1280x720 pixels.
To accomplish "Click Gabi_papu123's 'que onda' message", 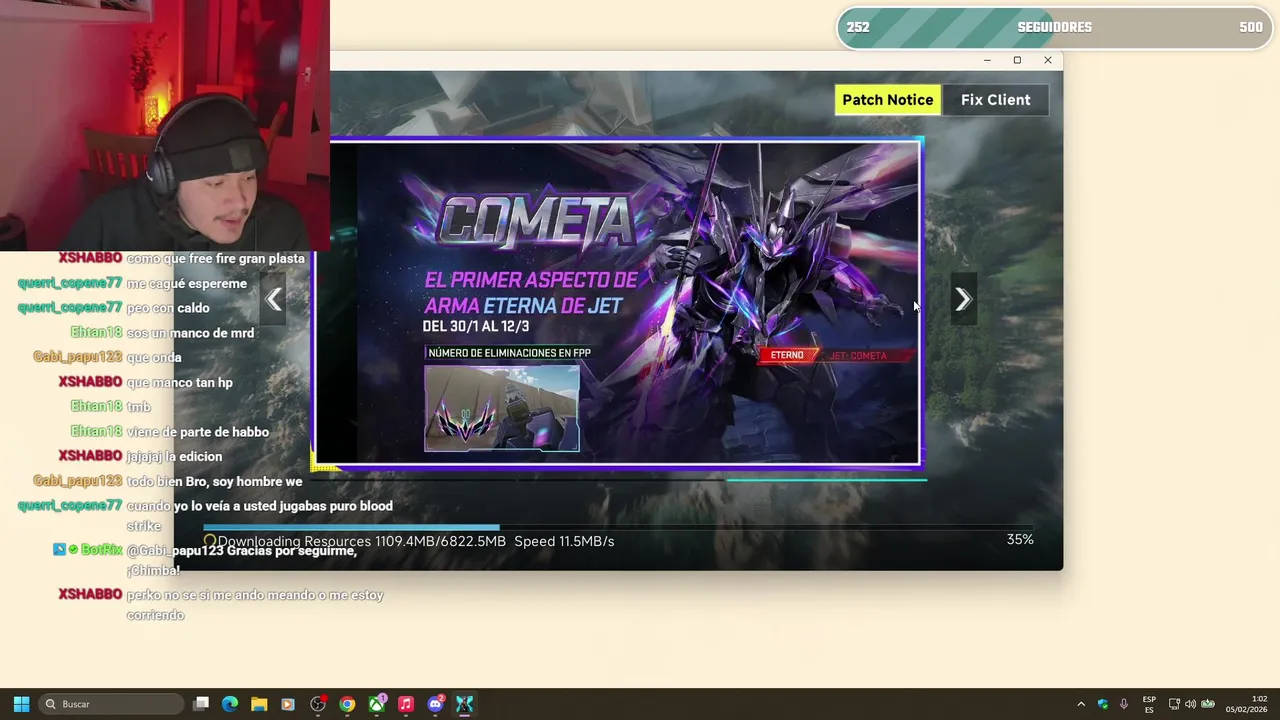I will point(153,357).
